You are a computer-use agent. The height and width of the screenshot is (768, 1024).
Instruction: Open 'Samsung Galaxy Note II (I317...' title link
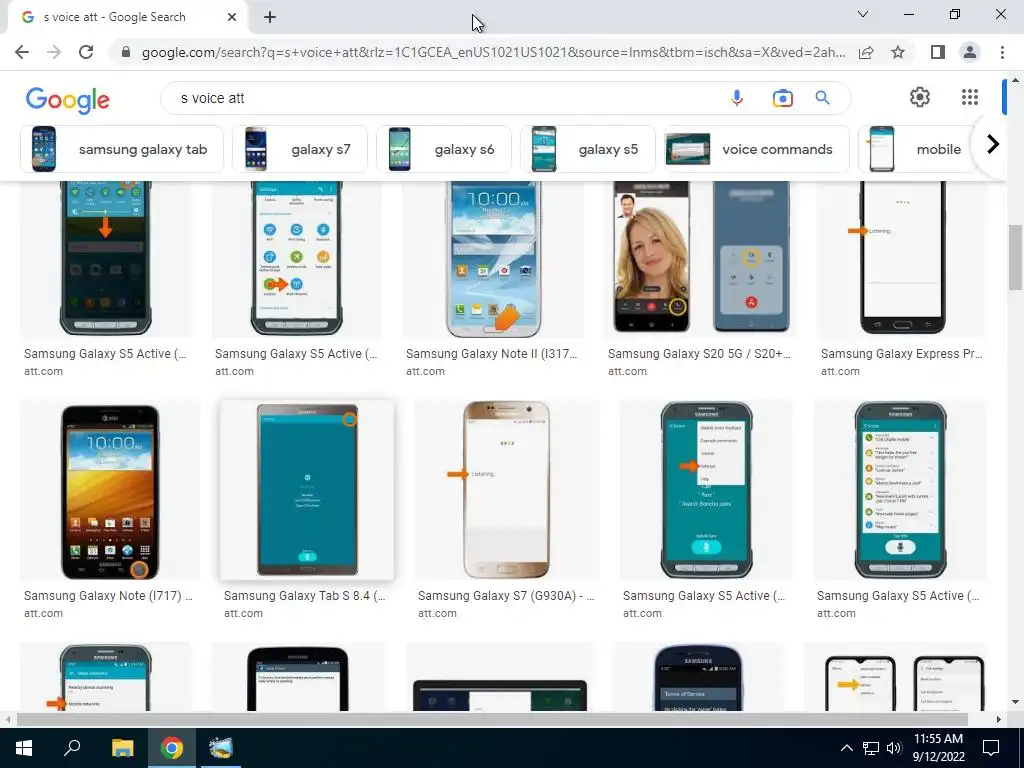point(492,354)
